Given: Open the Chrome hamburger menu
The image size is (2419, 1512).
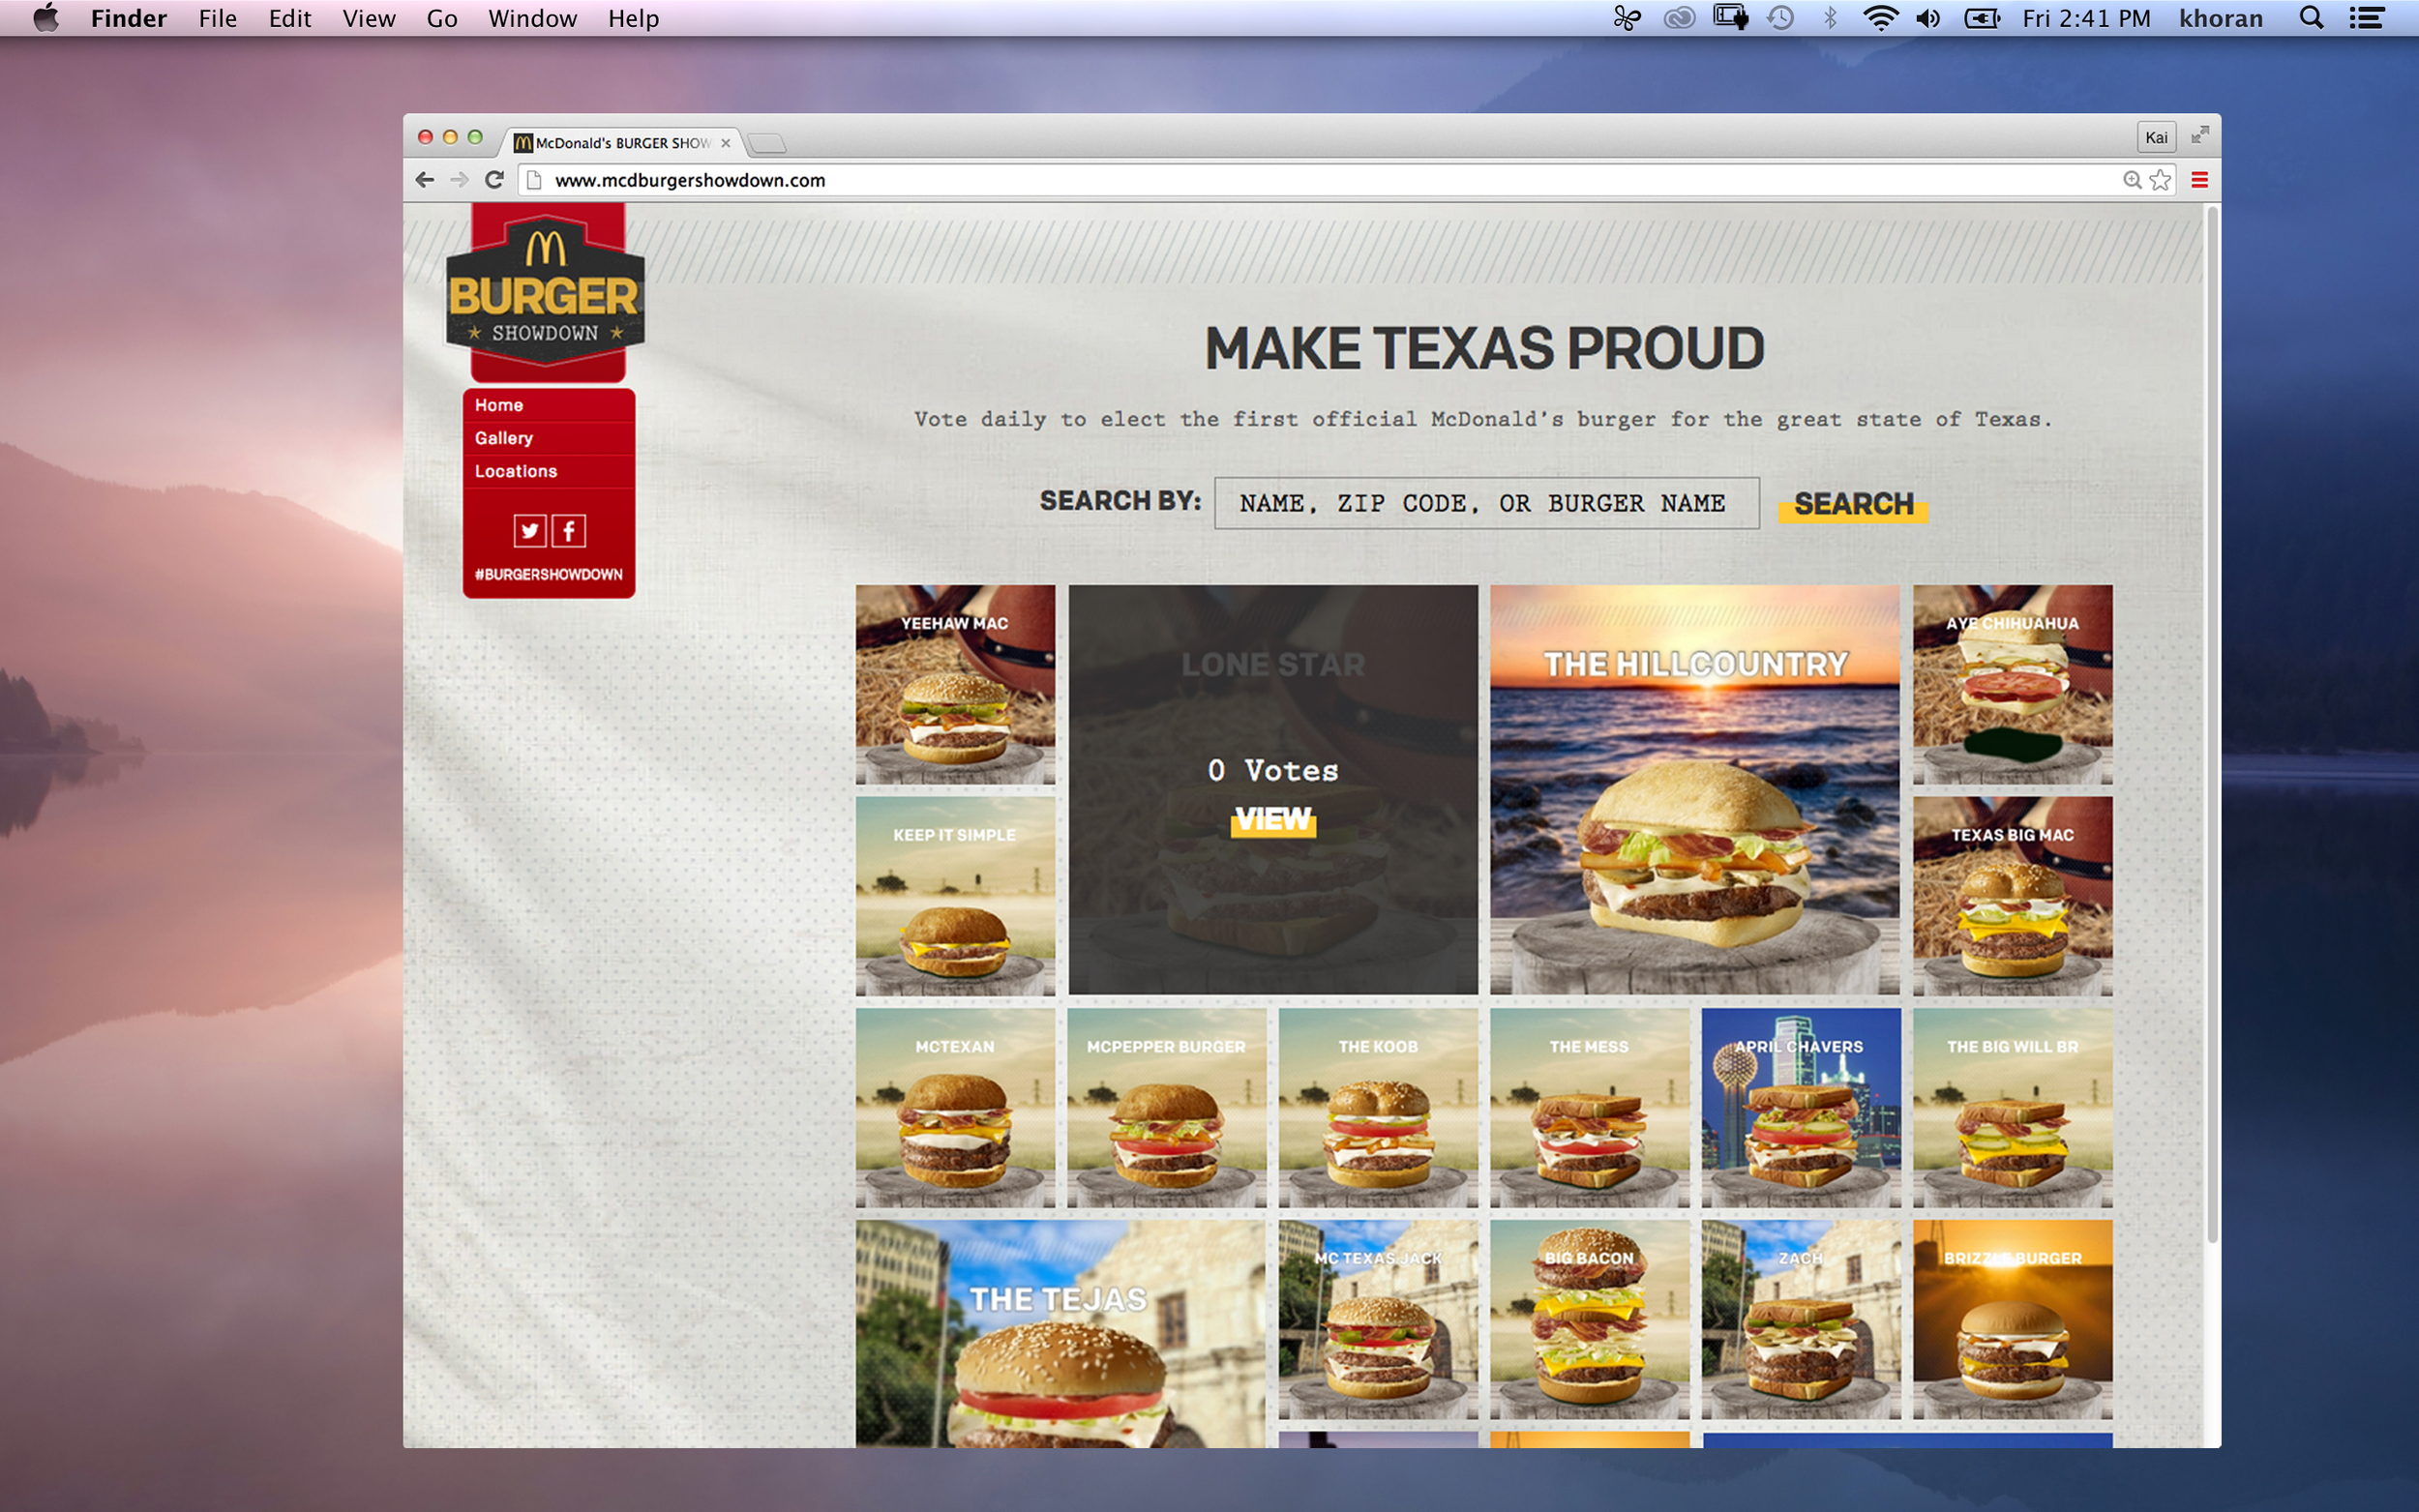Looking at the screenshot, I should (x=2199, y=180).
